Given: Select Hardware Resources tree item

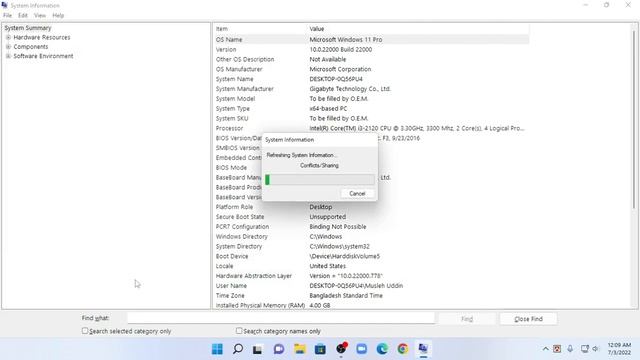Looking at the screenshot, I should click(x=42, y=37).
